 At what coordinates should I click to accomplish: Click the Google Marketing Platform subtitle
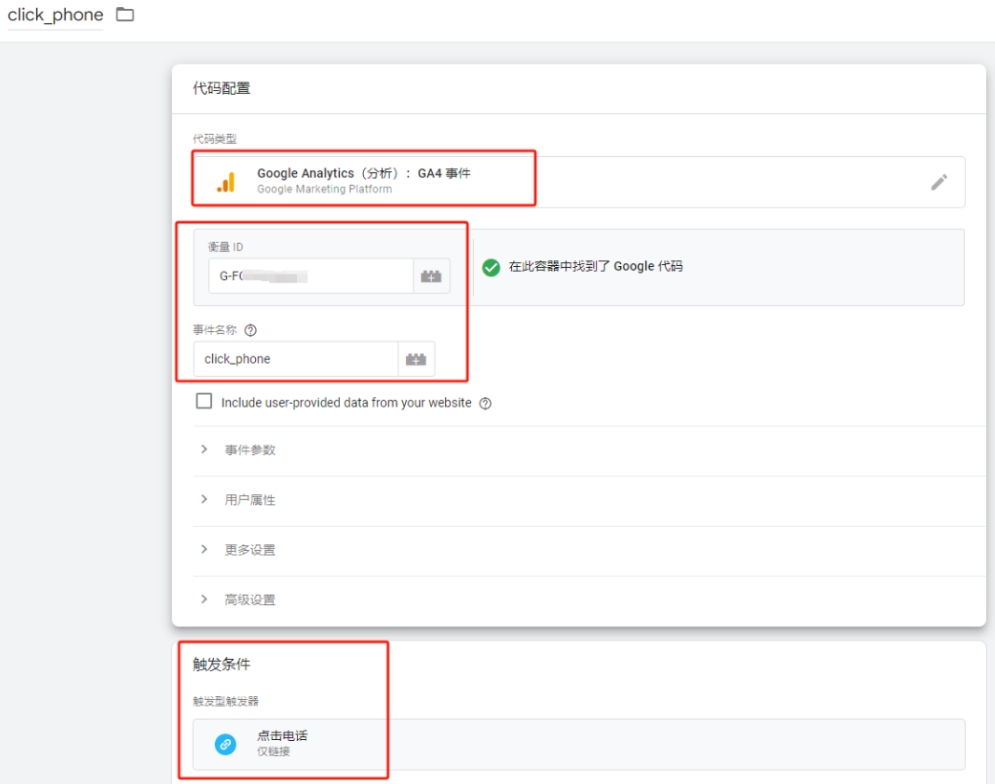coord(324,189)
